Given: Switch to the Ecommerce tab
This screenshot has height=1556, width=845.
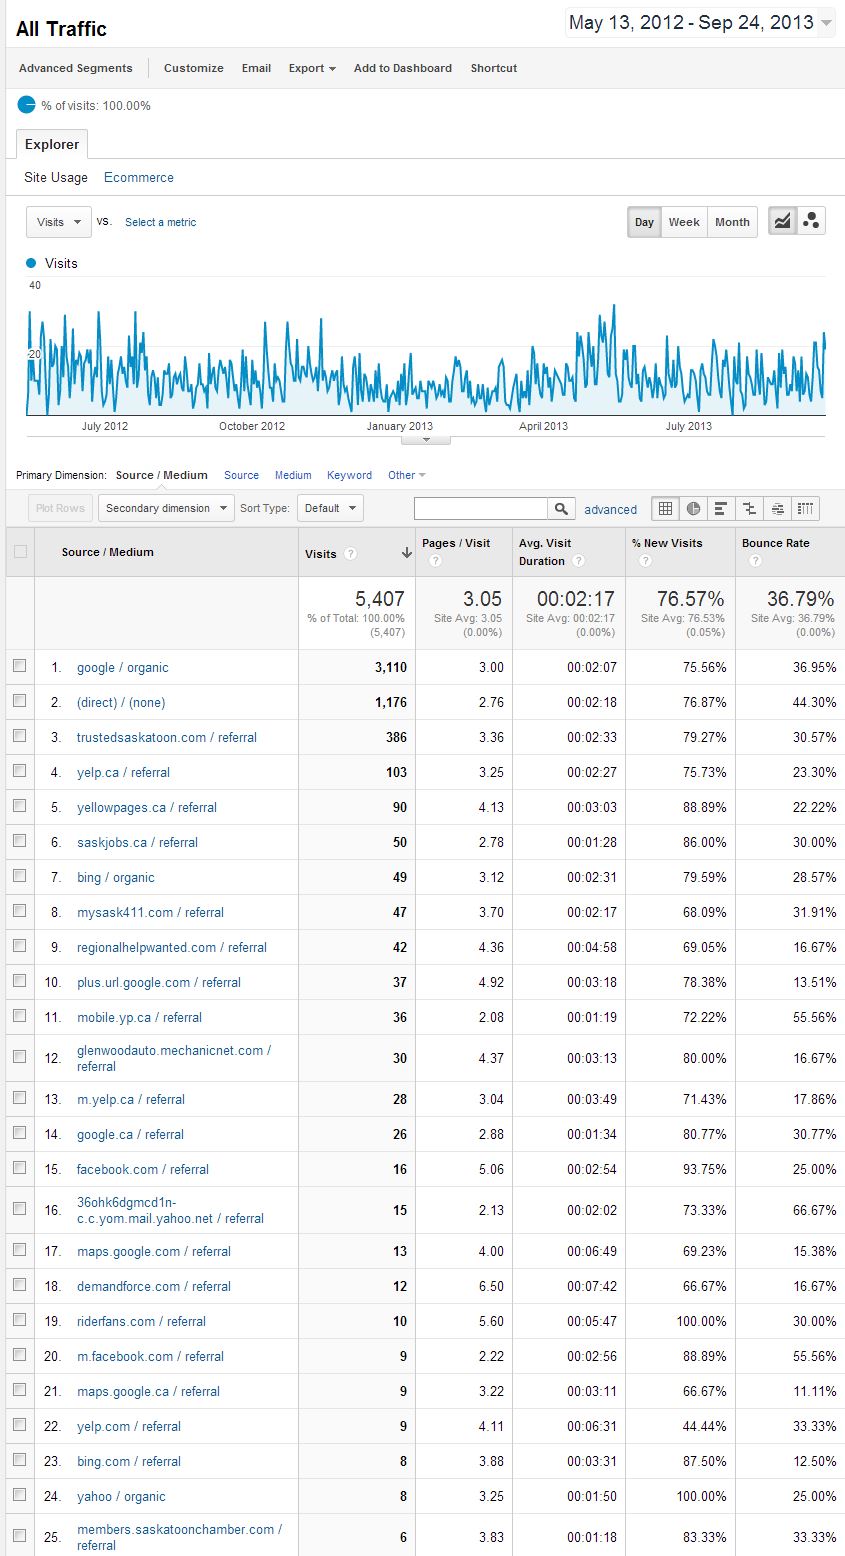Looking at the screenshot, I should click(139, 177).
